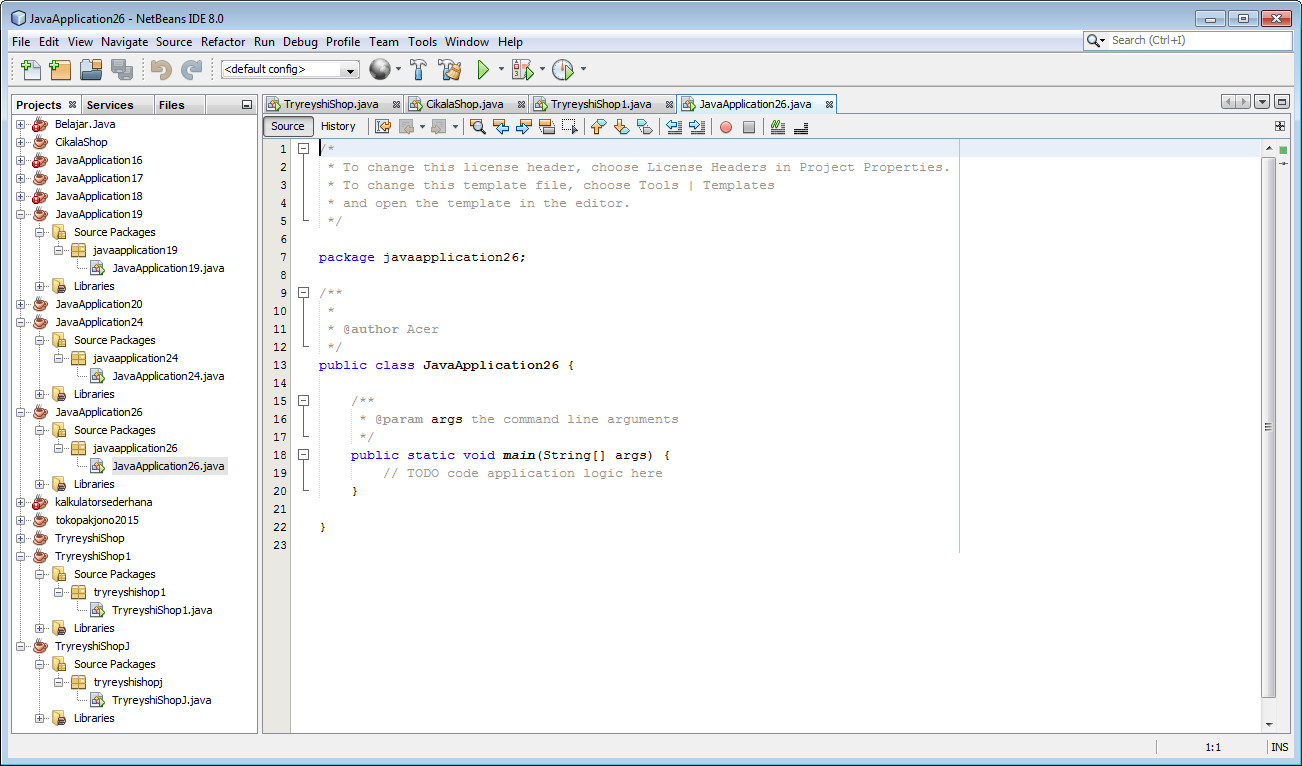Expand the CikalaShop project node
This screenshot has width=1302, height=766.
[x=20, y=141]
